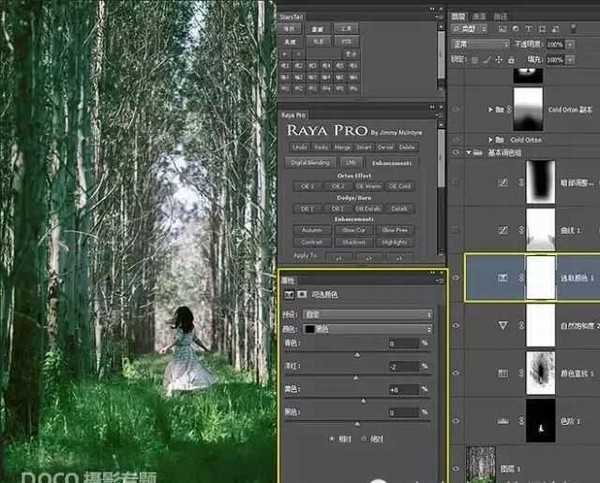This screenshot has height=483, width=600.
Task: Click the lock image pixels brush icon
Action: 485,58
